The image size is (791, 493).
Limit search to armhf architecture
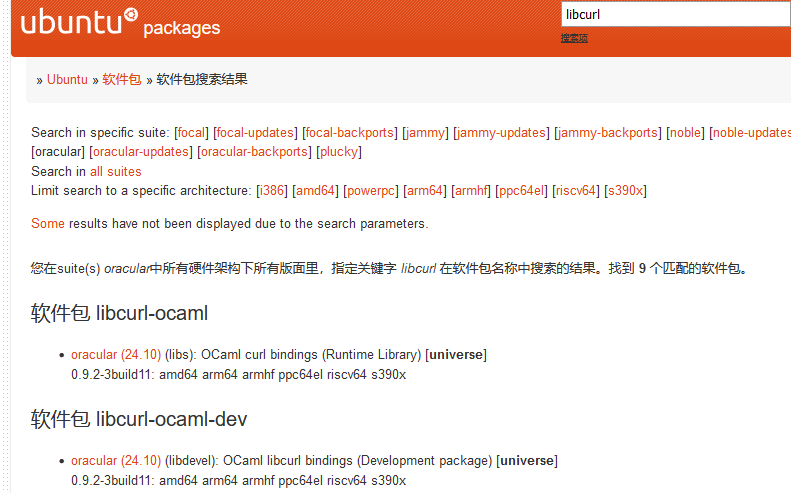pos(471,191)
